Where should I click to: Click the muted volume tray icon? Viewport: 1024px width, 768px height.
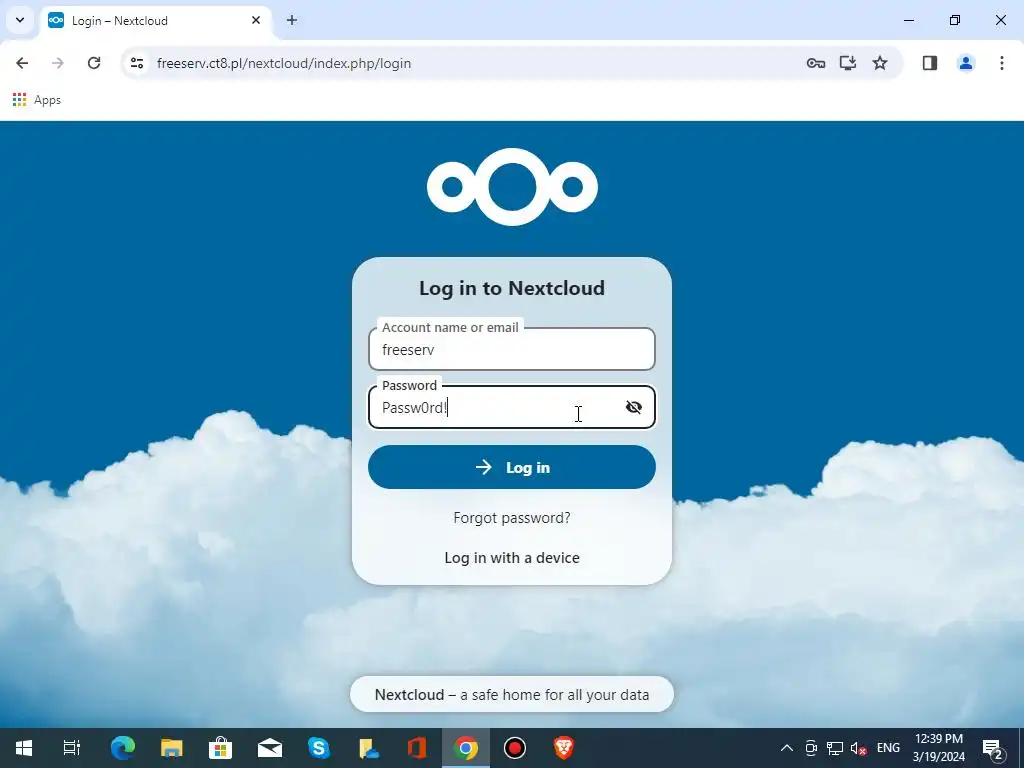coord(859,748)
